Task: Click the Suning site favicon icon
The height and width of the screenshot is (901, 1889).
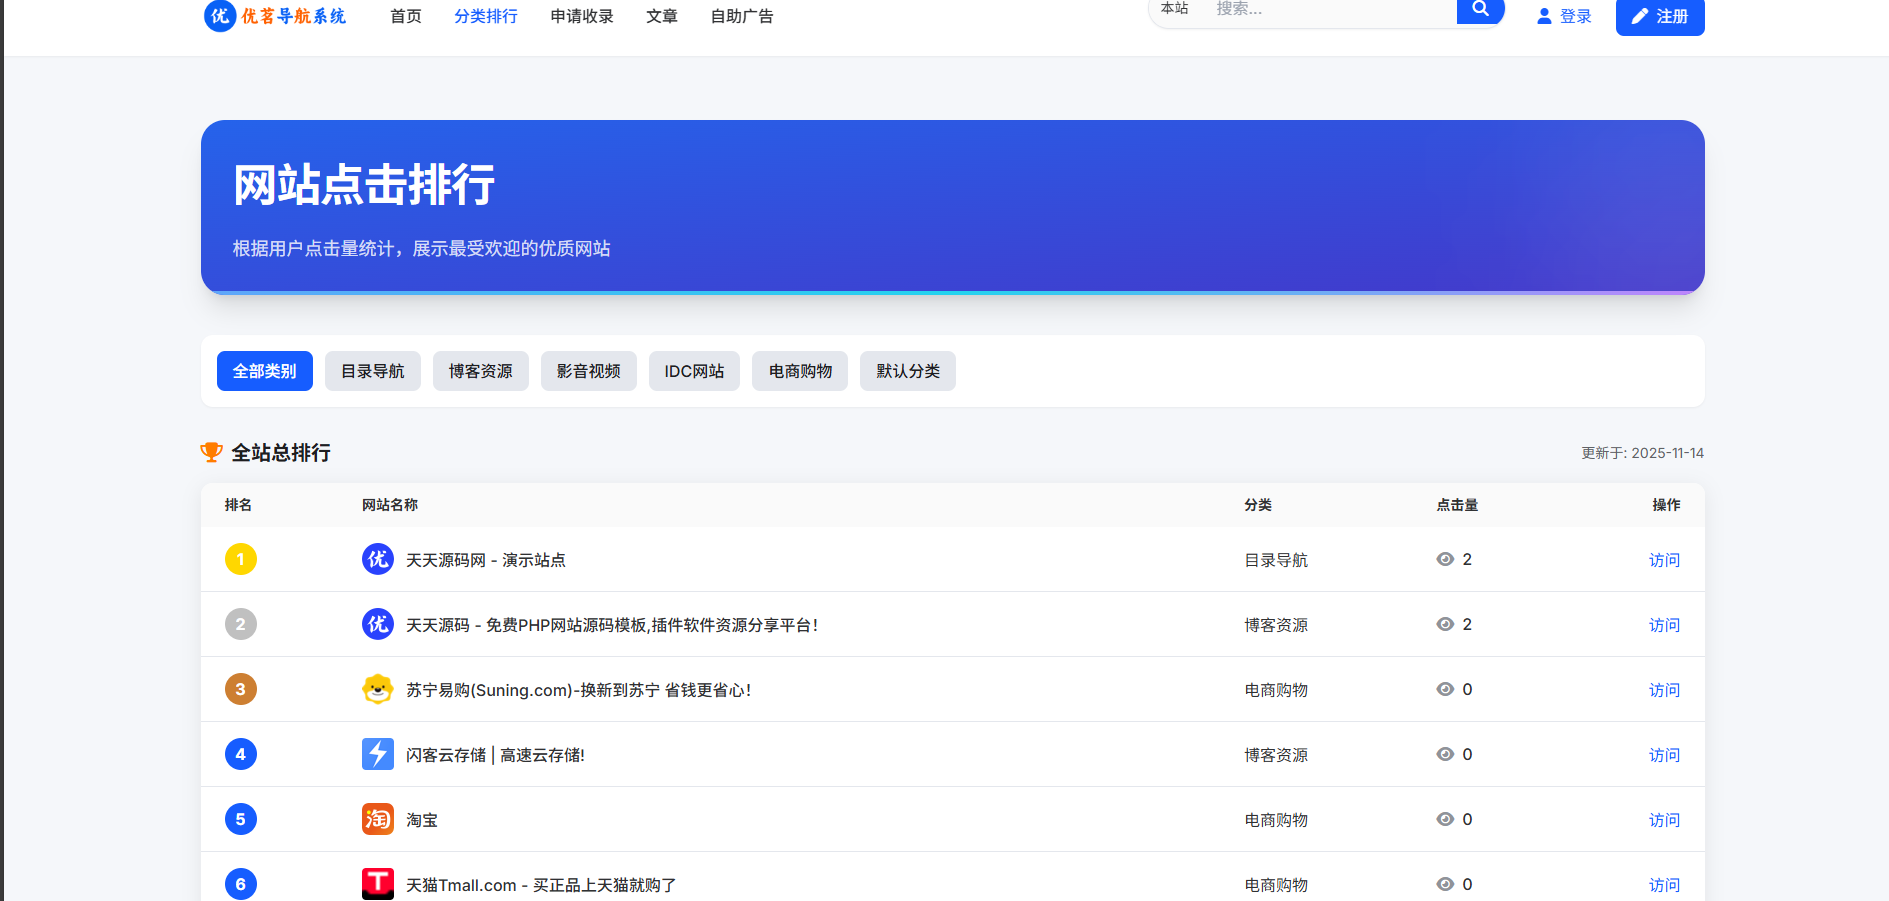Action: 377,689
